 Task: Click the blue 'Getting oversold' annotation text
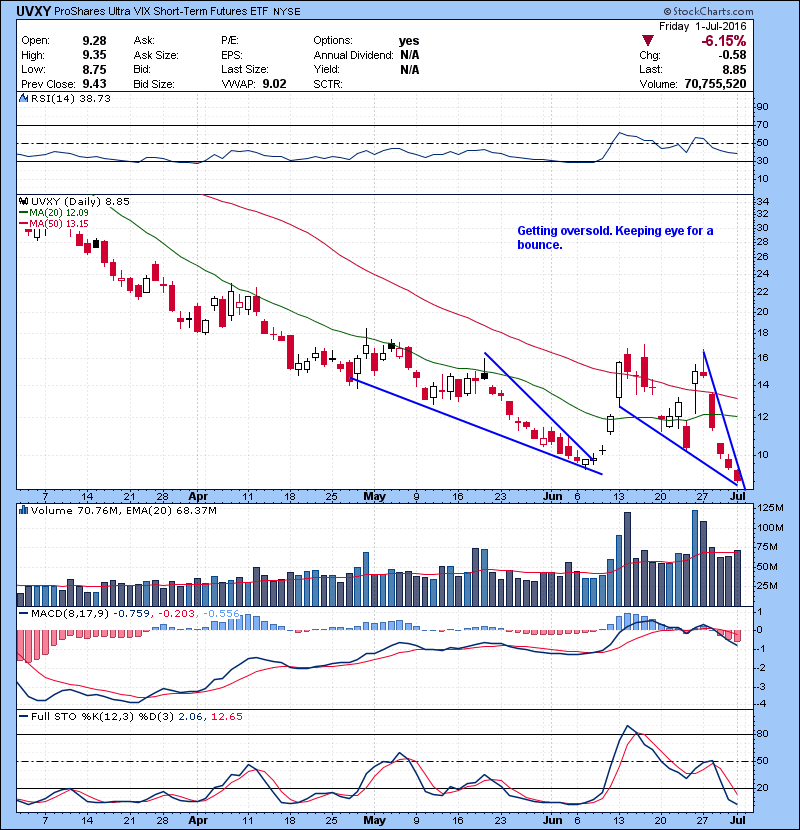[615, 238]
